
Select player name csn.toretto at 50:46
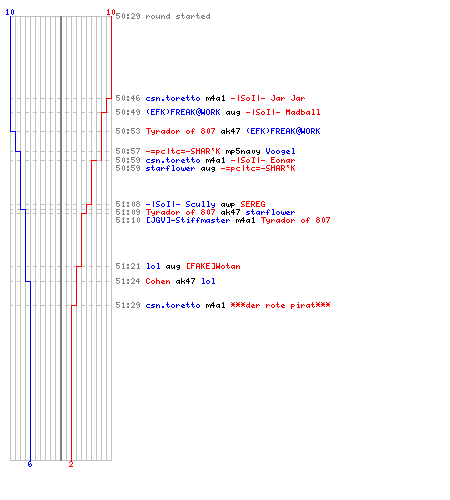(x=173, y=98)
